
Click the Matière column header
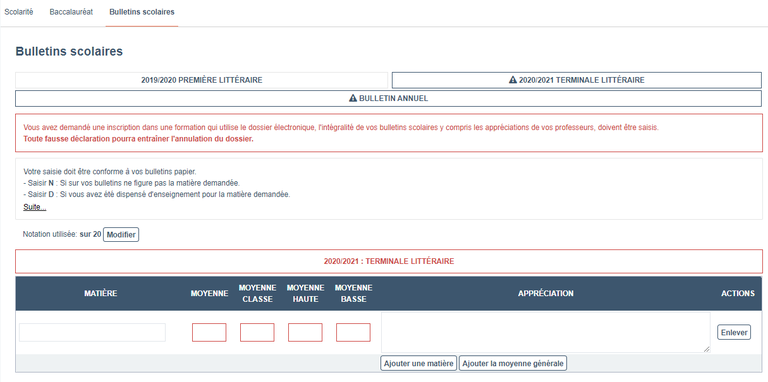coord(100,293)
